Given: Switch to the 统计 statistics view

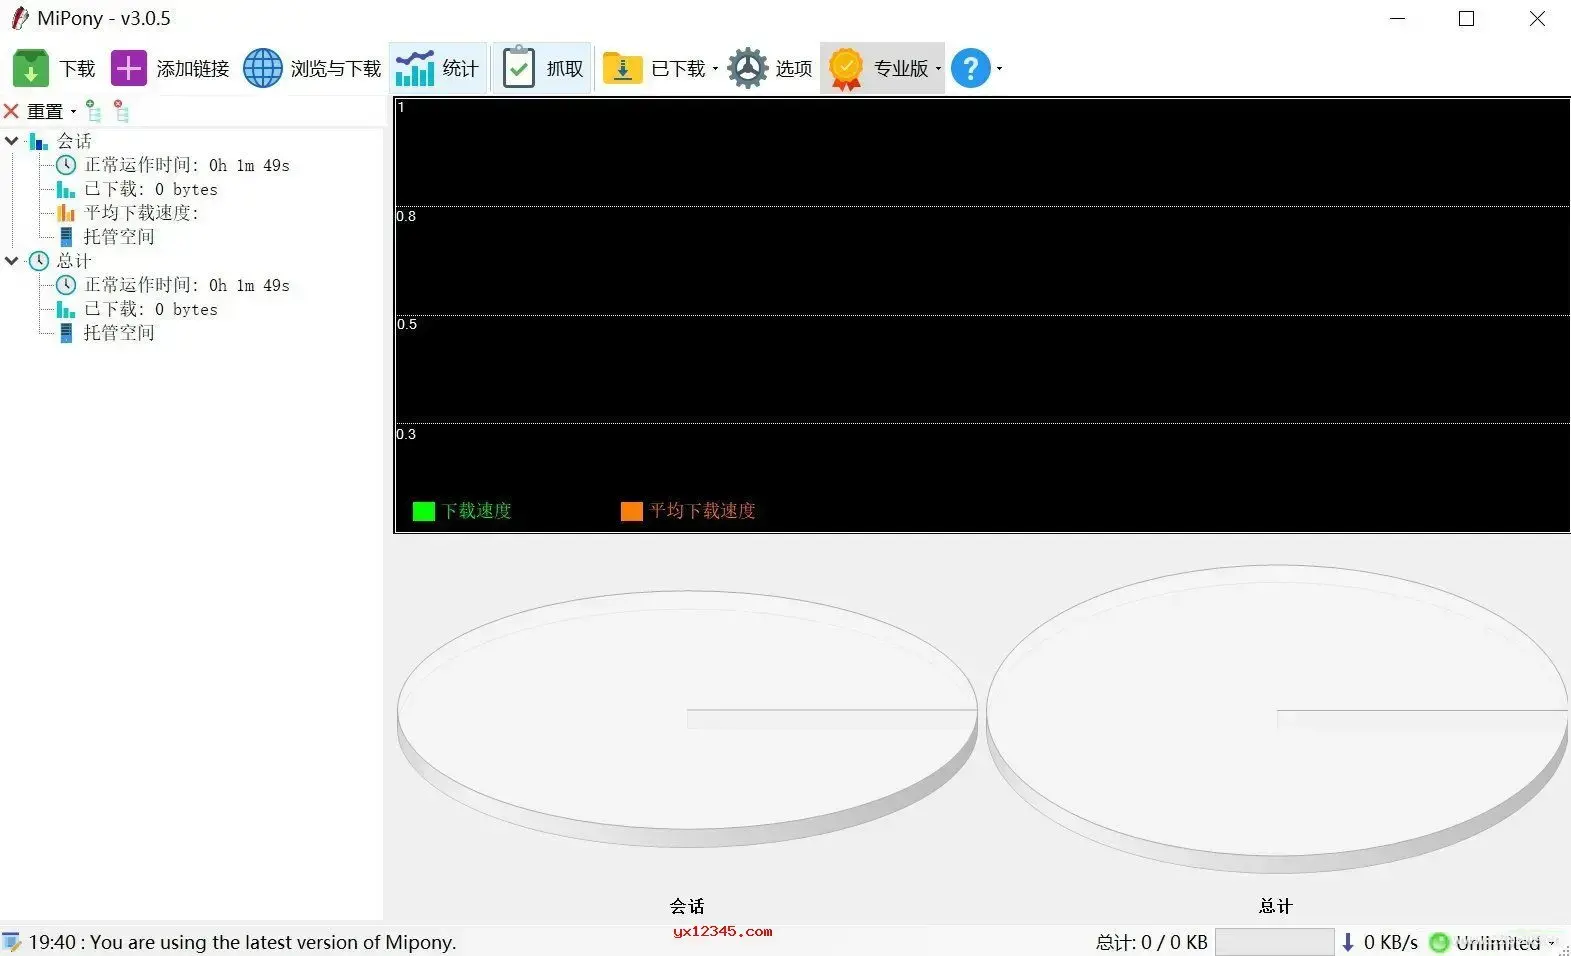Looking at the screenshot, I should click(x=438, y=68).
